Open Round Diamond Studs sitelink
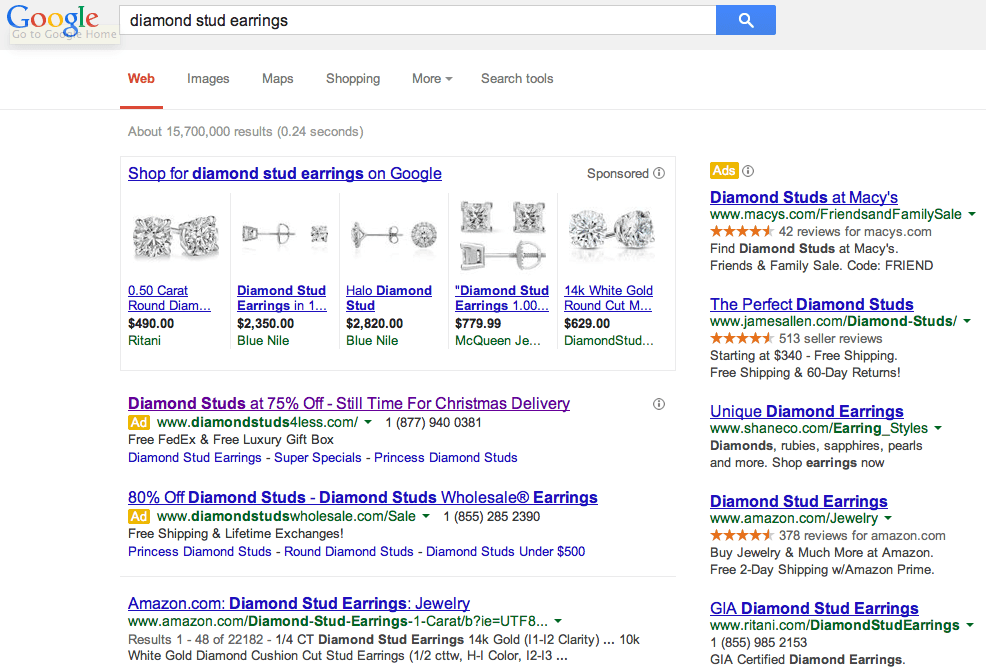This screenshot has width=986, height=669. [349, 551]
